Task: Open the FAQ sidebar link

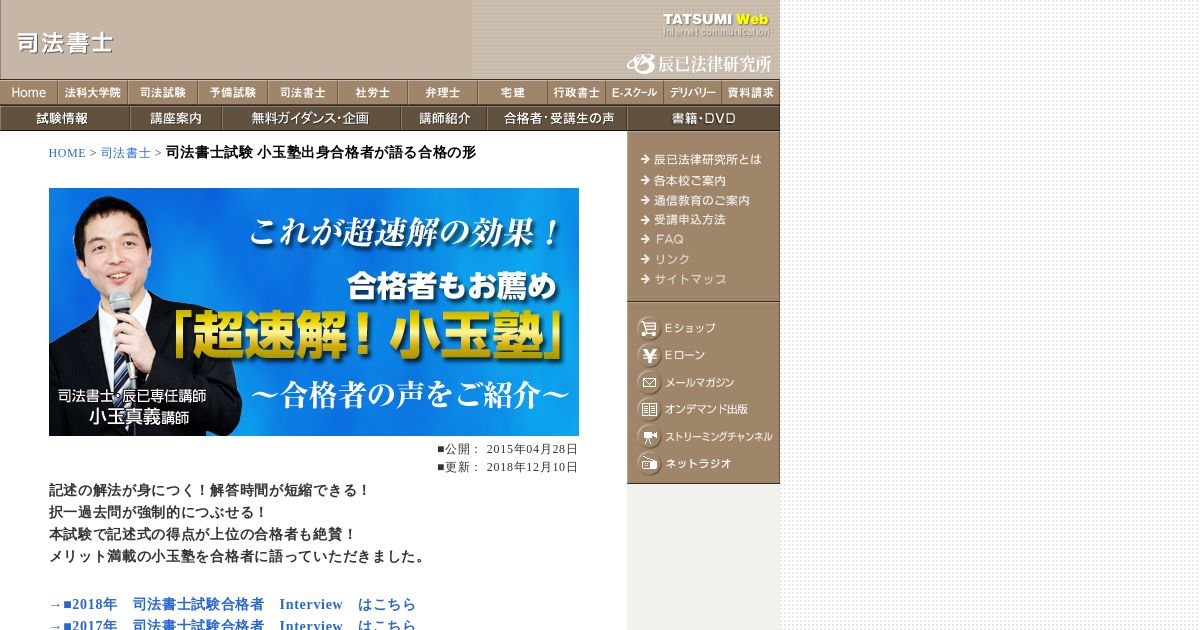Action: (663, 239)
